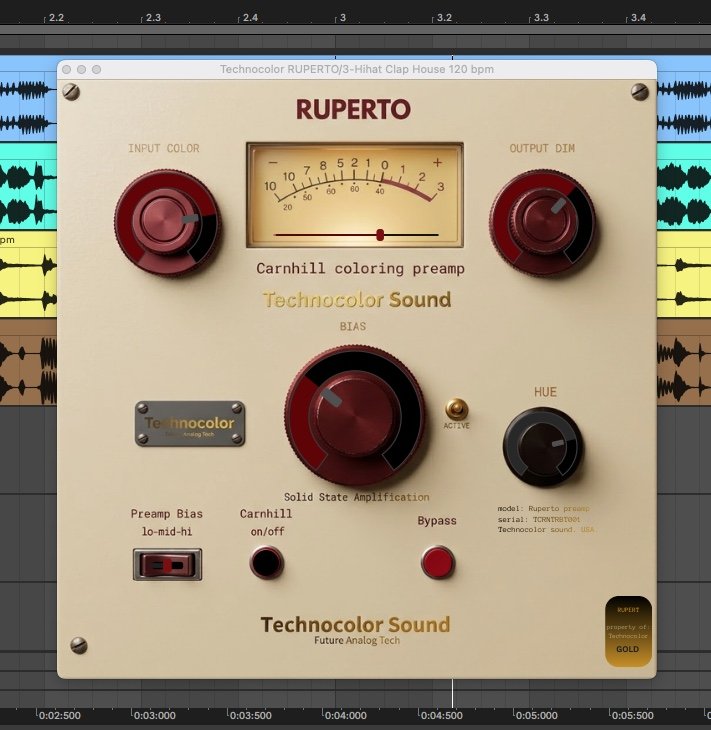The image size is (711, 730).
Task: Click 3.2 marker on the top ruler
Action: [444, 18]
